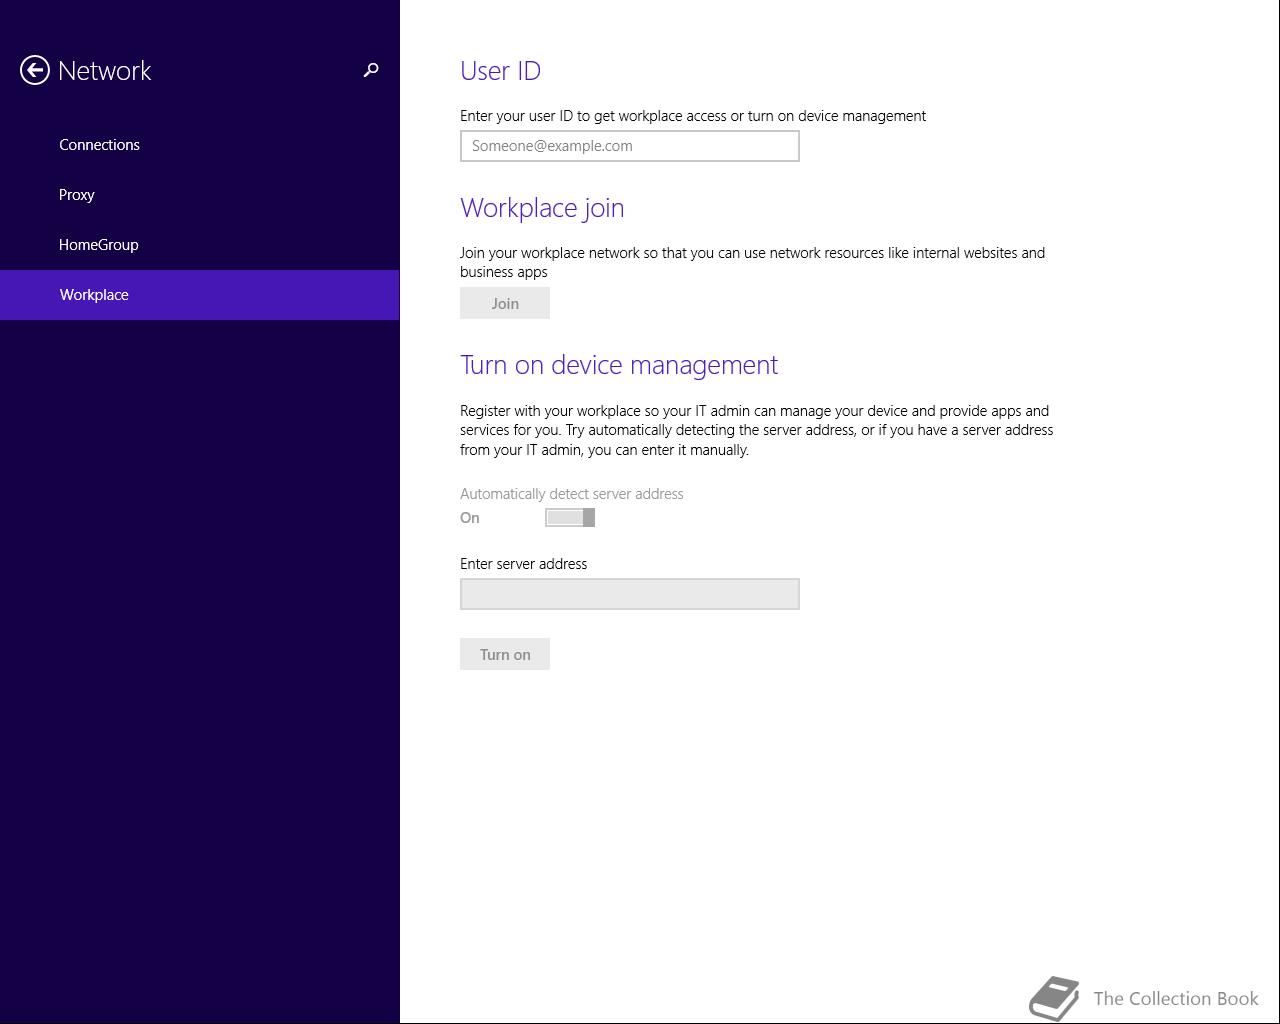1280x1024 pixels.
Task: Click the Network title text
Action: (x=105, y=70)
